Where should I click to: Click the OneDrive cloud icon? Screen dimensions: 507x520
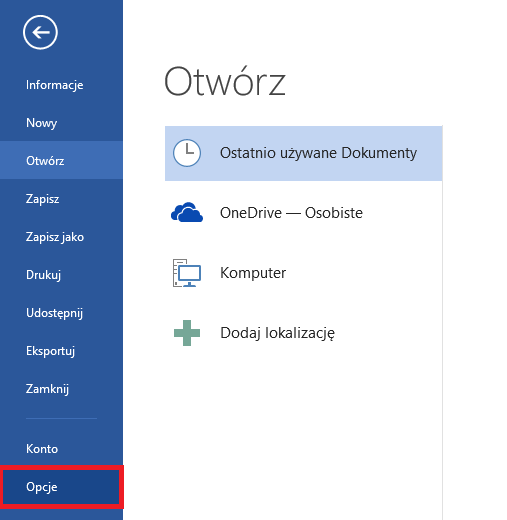click(x=187, y=212)
